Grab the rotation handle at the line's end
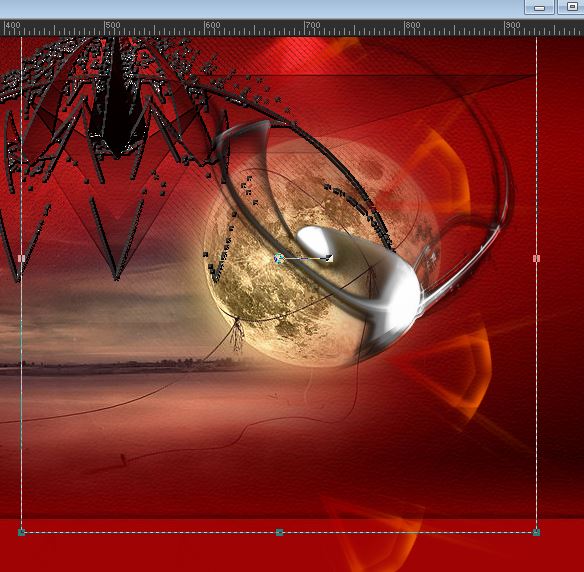Image resolution: width=584 pixels, height=572 pixels. (x=329, y=258)
